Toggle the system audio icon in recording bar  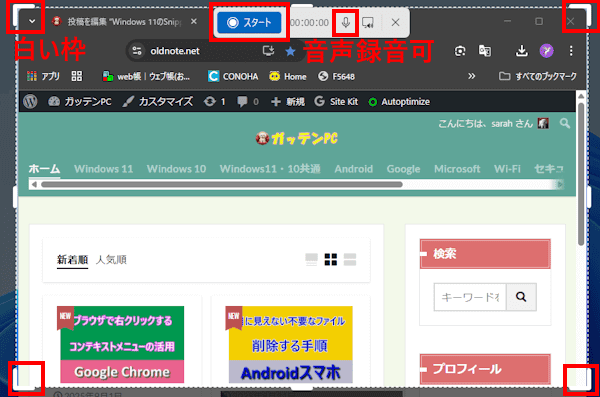coord(368,23)
